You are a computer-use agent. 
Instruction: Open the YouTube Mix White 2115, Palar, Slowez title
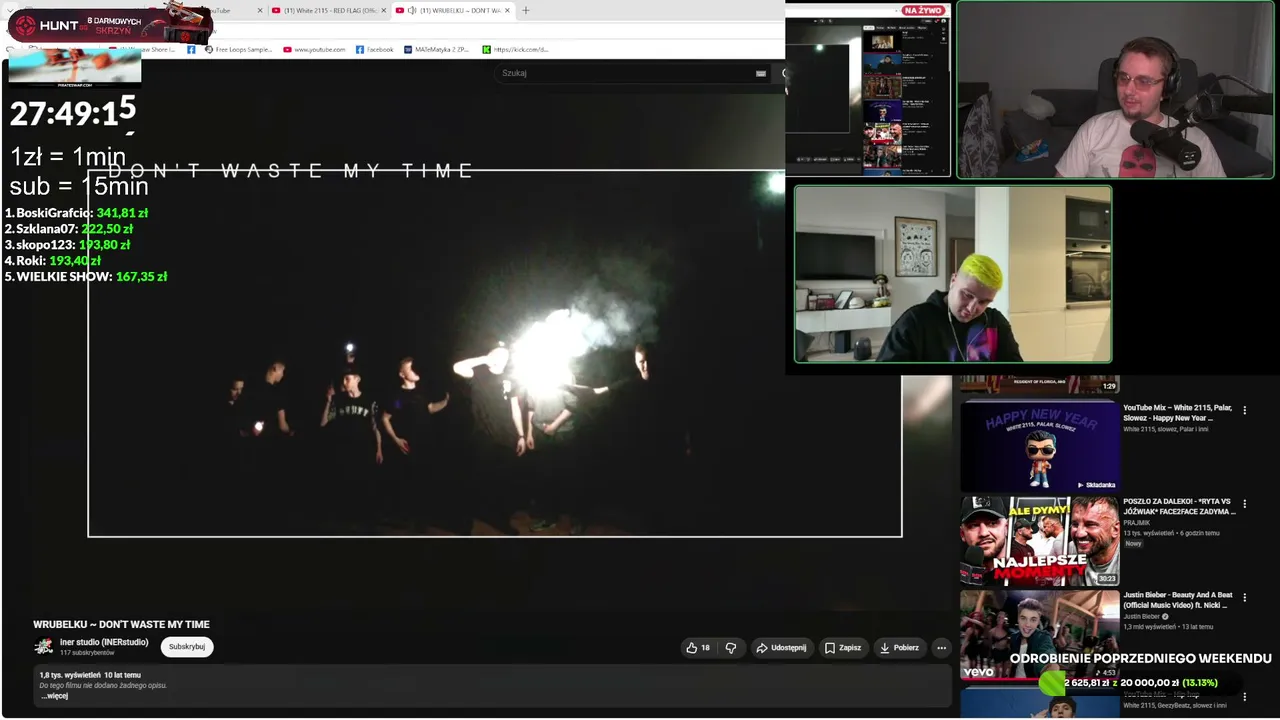tap(1178, 413)
